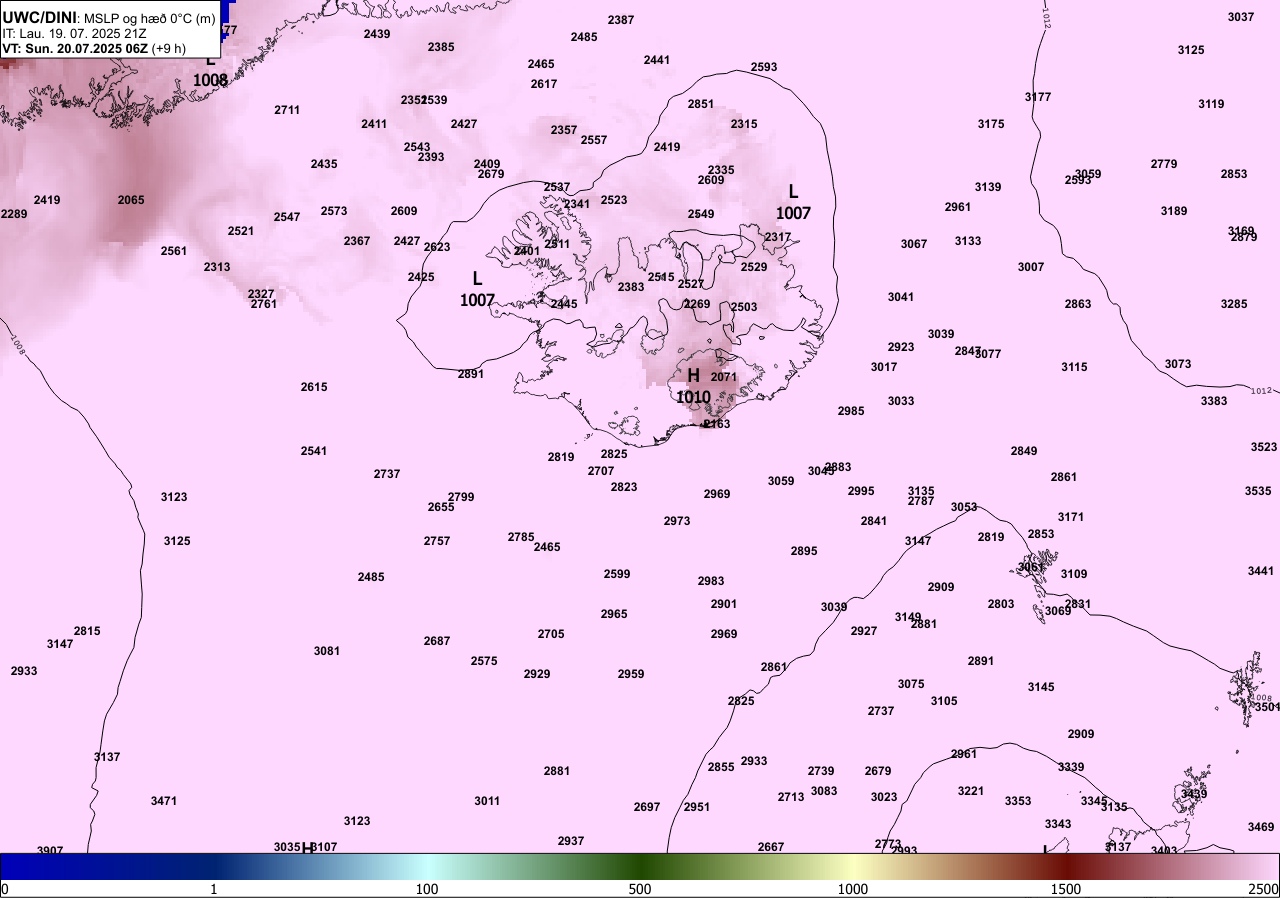This screenshot has height=898, width=1280.
Task: Click the map value 2313
Action: tap(217, 267)
